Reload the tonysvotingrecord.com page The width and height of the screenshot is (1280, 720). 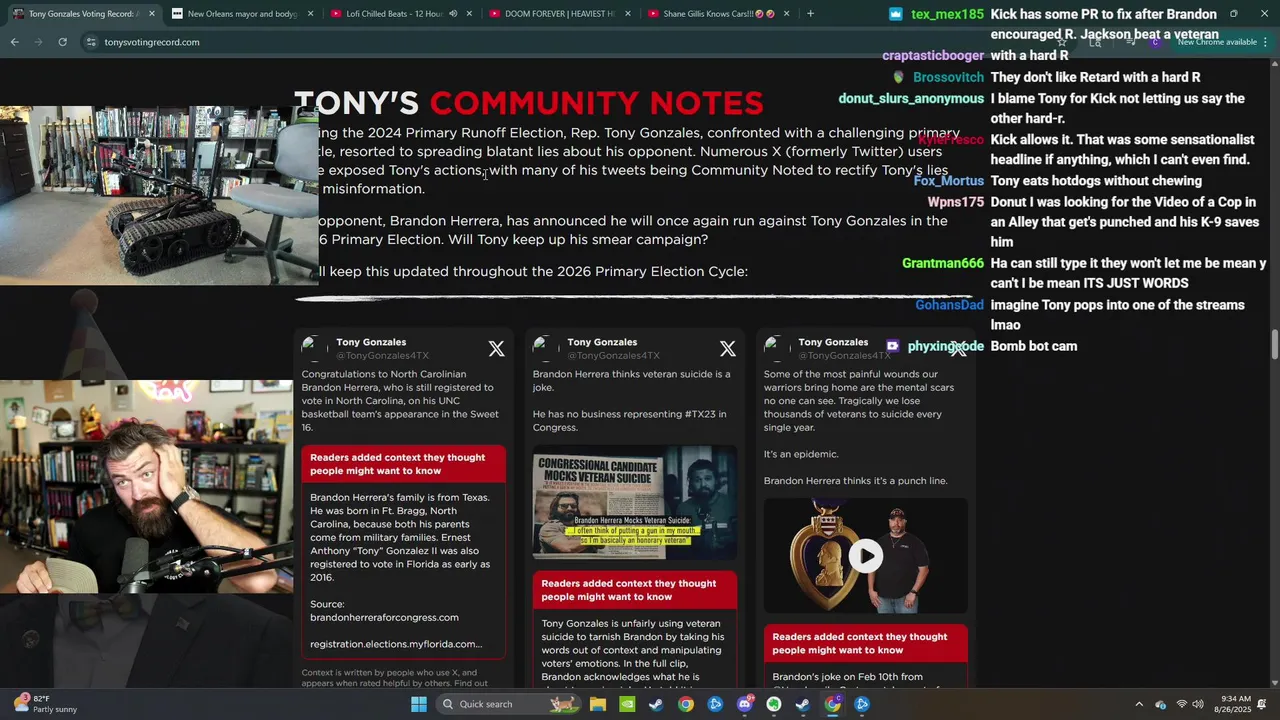point(62,42)
